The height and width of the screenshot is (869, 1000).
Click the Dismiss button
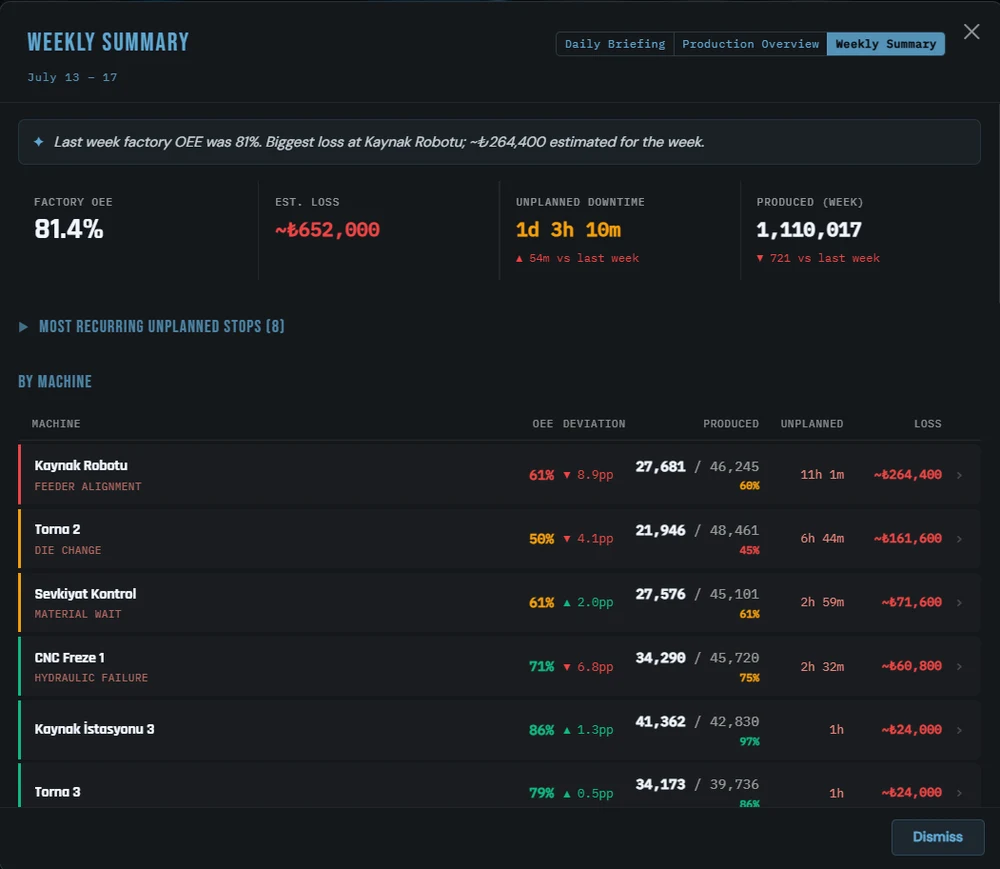[x=938, y=836]
